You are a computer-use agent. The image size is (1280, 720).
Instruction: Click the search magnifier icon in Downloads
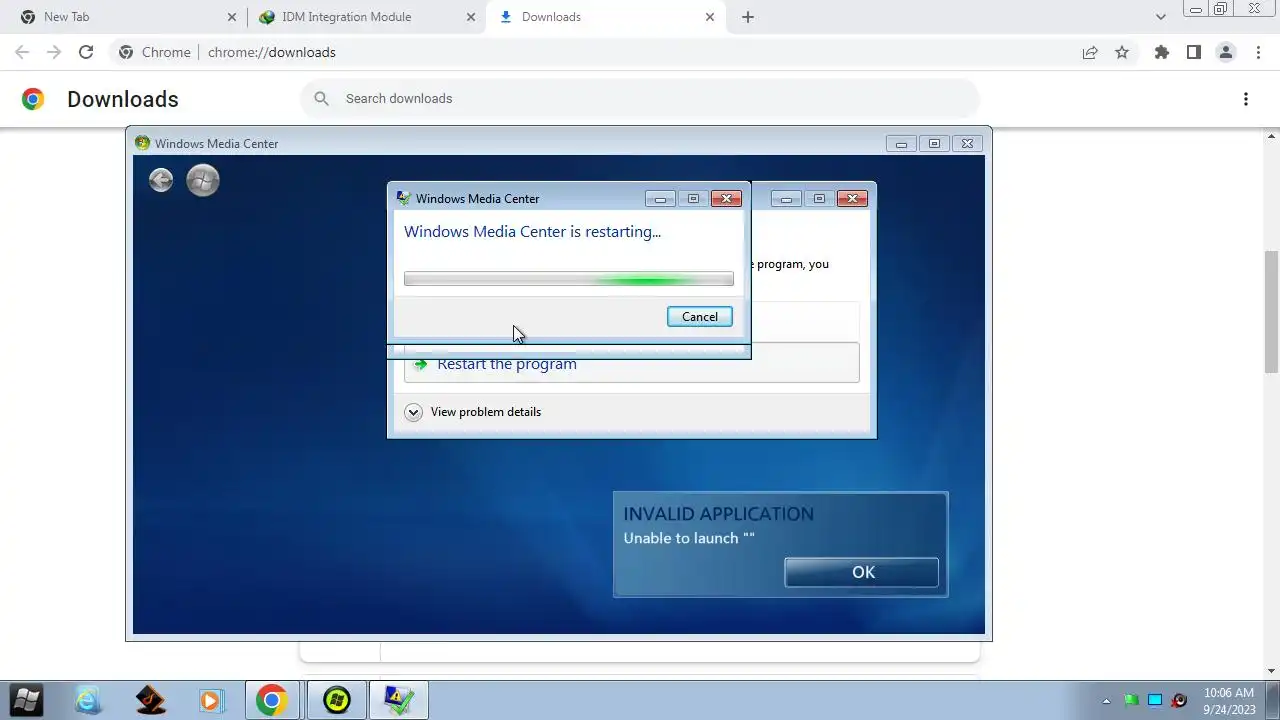pos(321,98)
